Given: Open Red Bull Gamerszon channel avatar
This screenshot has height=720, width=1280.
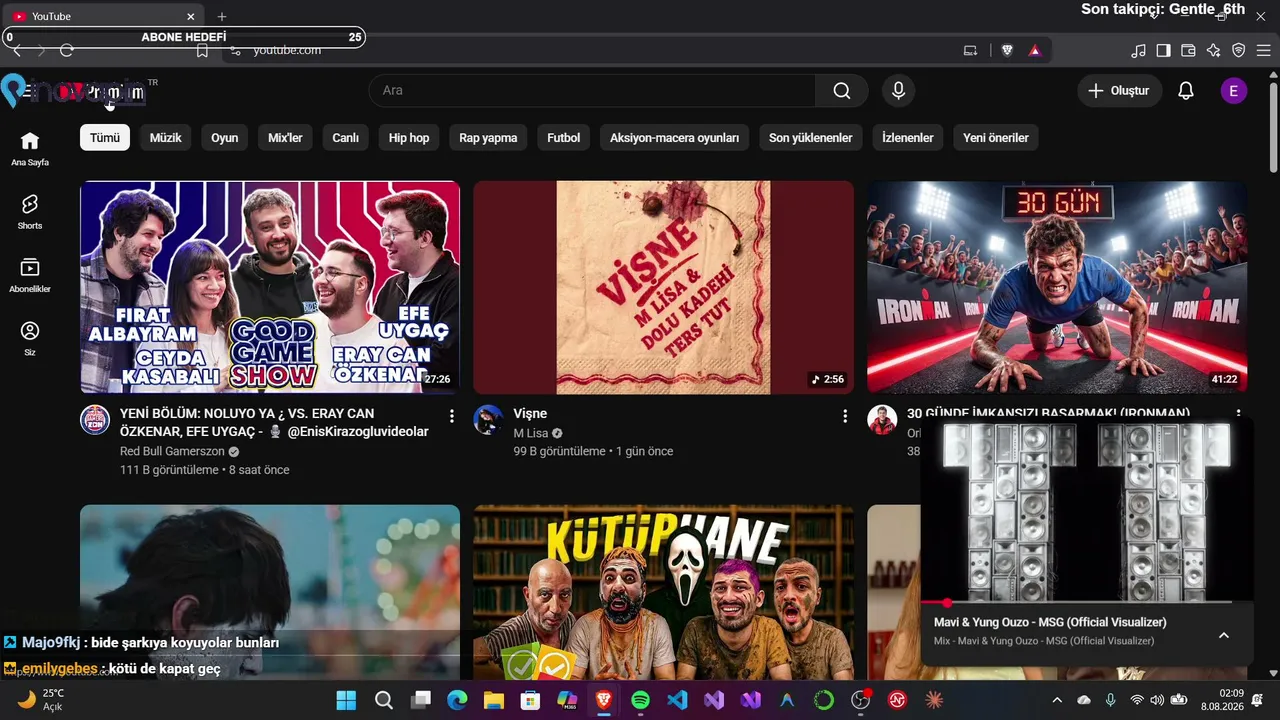Looking at the screenshot, I should click(95, 420).
